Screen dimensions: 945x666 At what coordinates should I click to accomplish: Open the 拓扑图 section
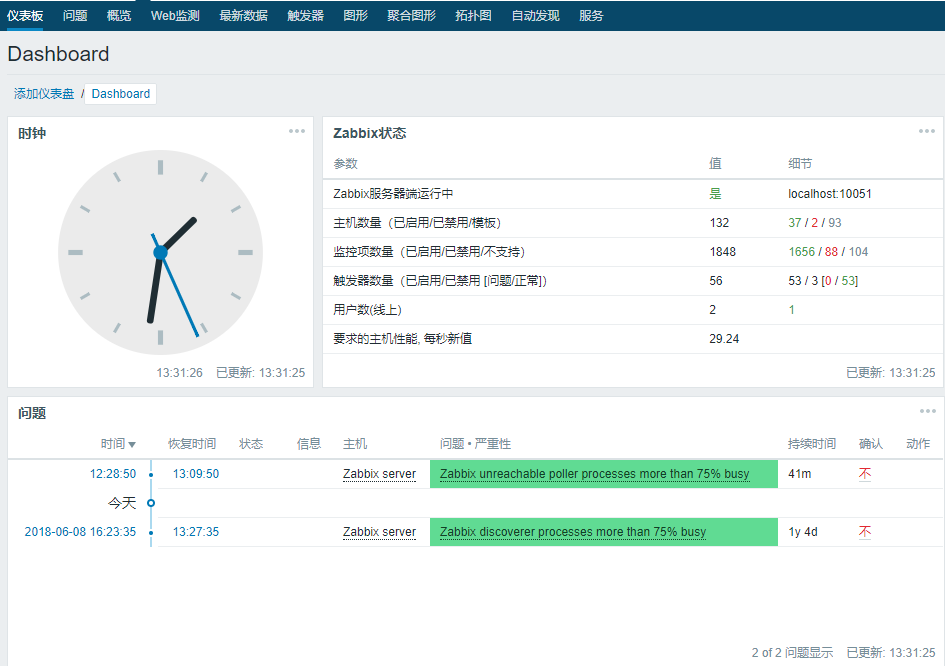pos(474,15)
